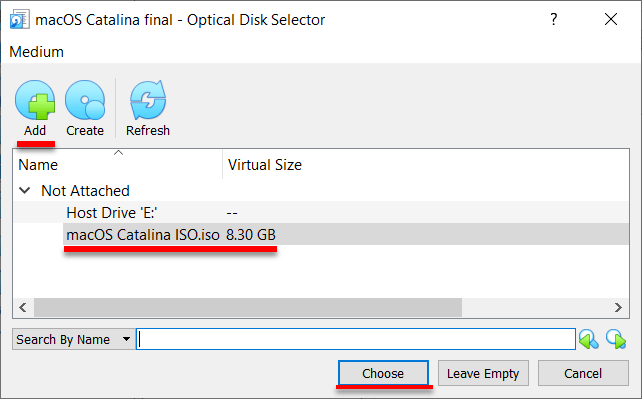Collapse the Not Attached group

tap(25, 191)
